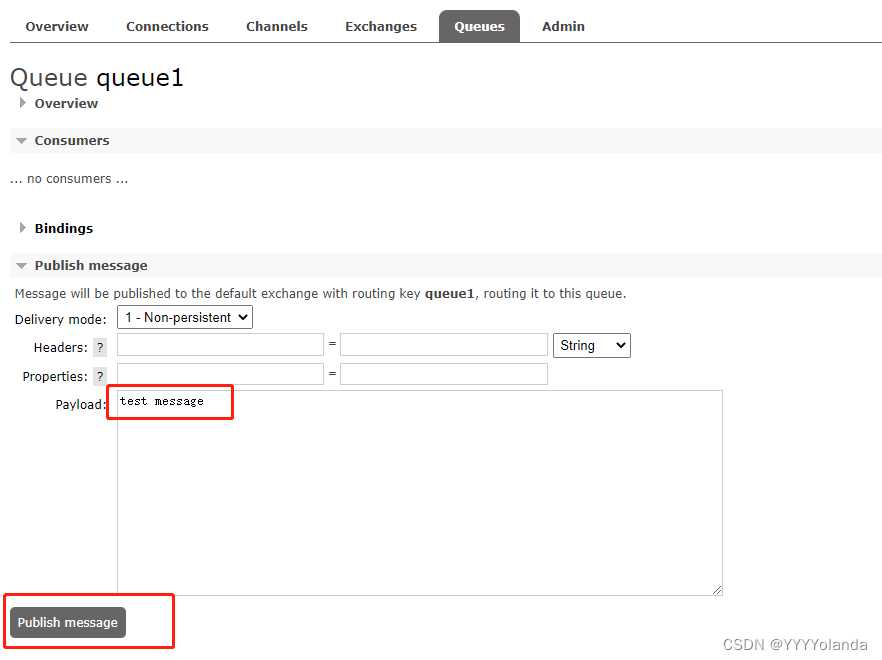Click the Payload textarea resize handle

pos(717,590)
